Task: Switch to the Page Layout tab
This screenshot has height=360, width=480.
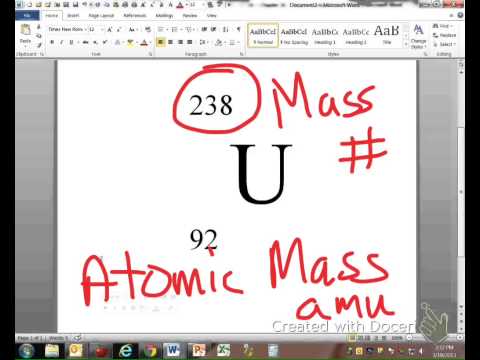Action: [101, 16]
